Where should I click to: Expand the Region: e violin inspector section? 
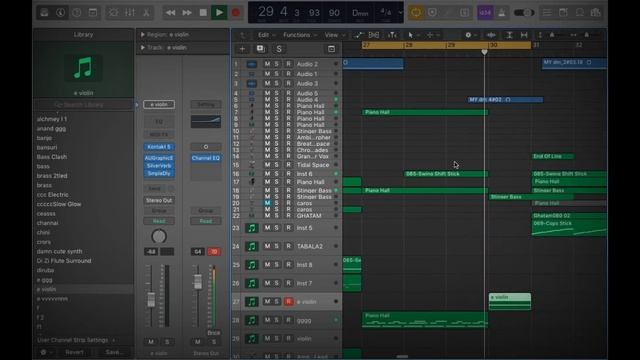pyautogui.click(x=143, y=35)
